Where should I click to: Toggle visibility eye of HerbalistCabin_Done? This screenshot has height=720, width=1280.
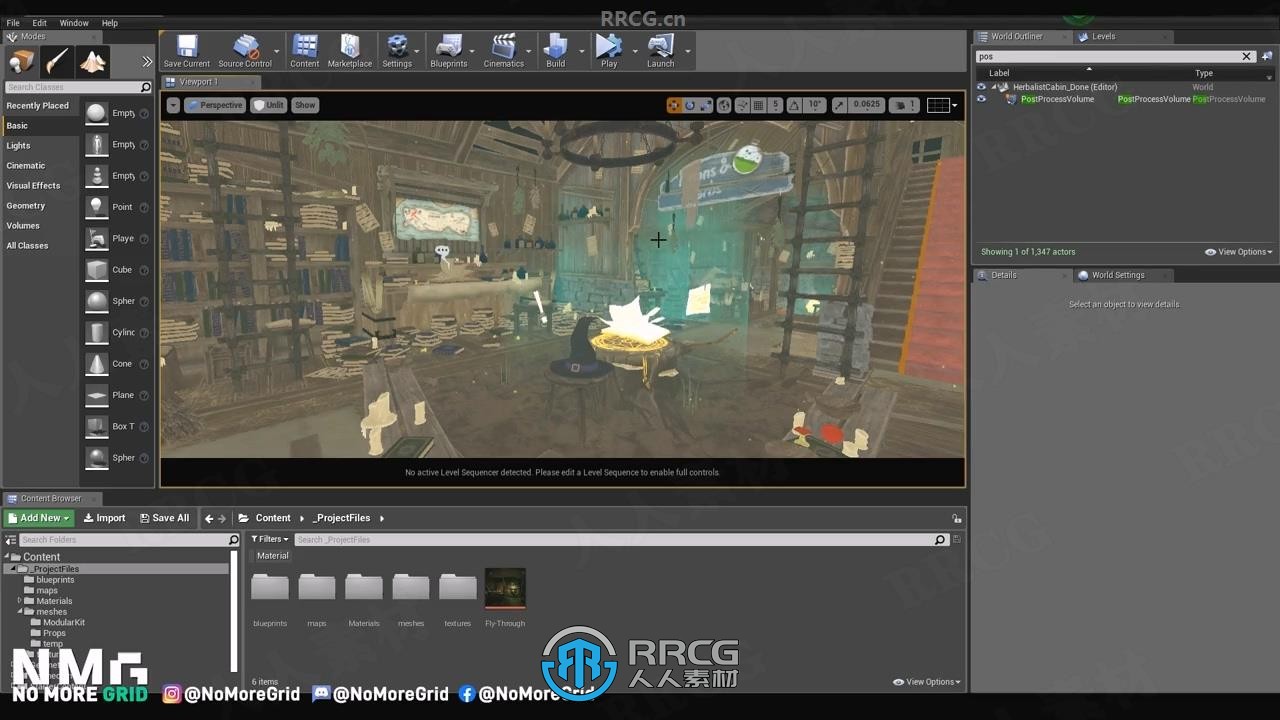pos(981,87)
